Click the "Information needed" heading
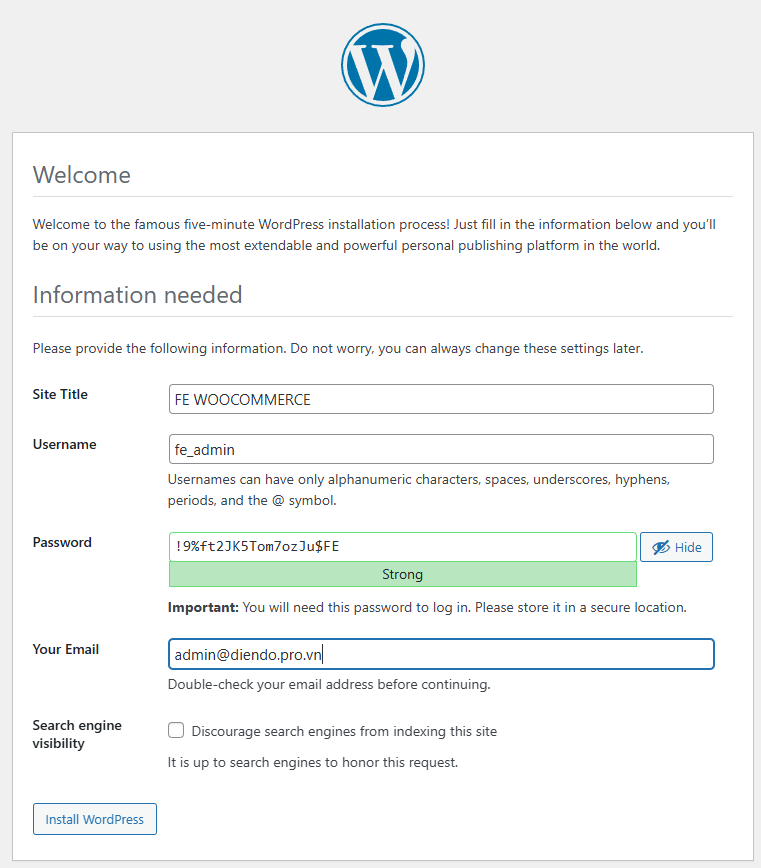The height and width of the screenshot is (868, 761). pyautogui.click(x=137, y=295)
